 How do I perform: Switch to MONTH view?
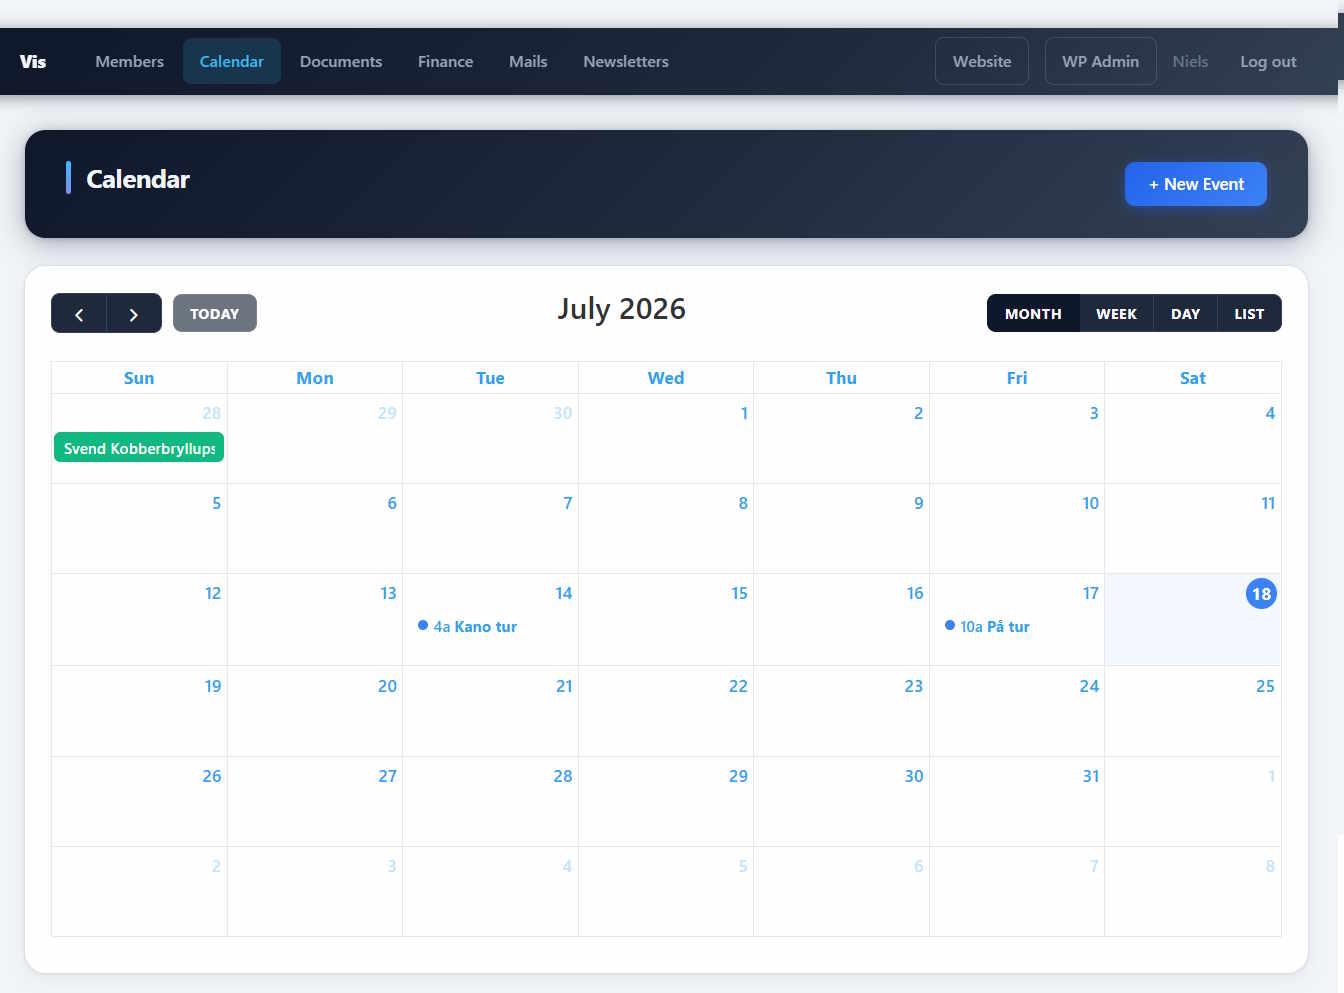click(1033, 313)
